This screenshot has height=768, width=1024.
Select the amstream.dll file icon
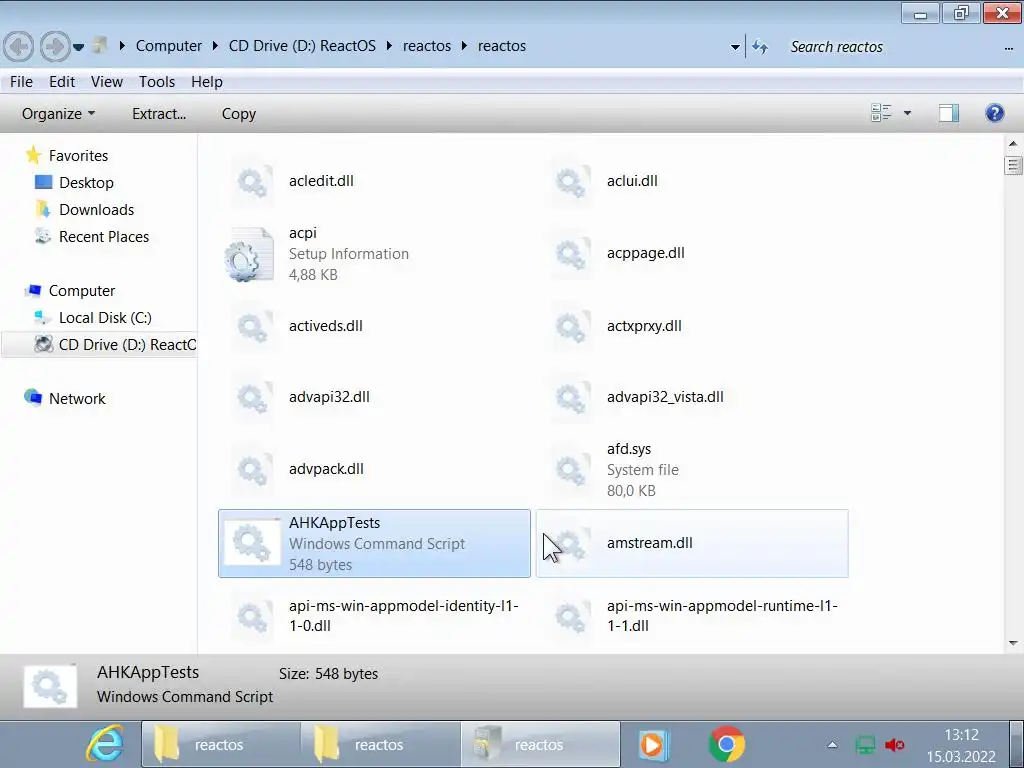(x=571, y=543)
